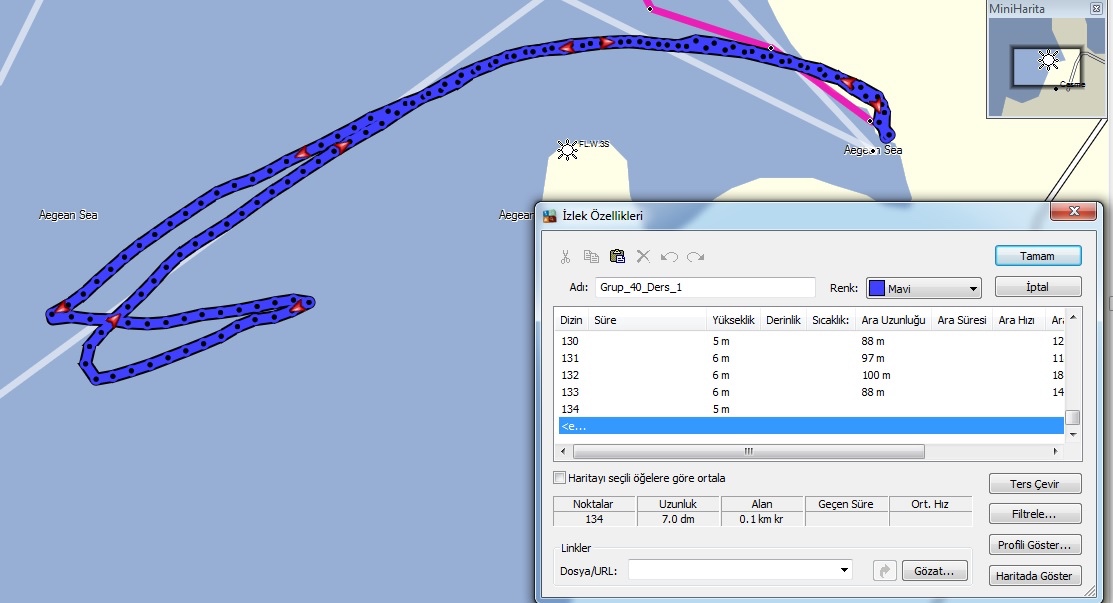Confirm the dialog with the Tamam button

click(x=1038, y=256)
